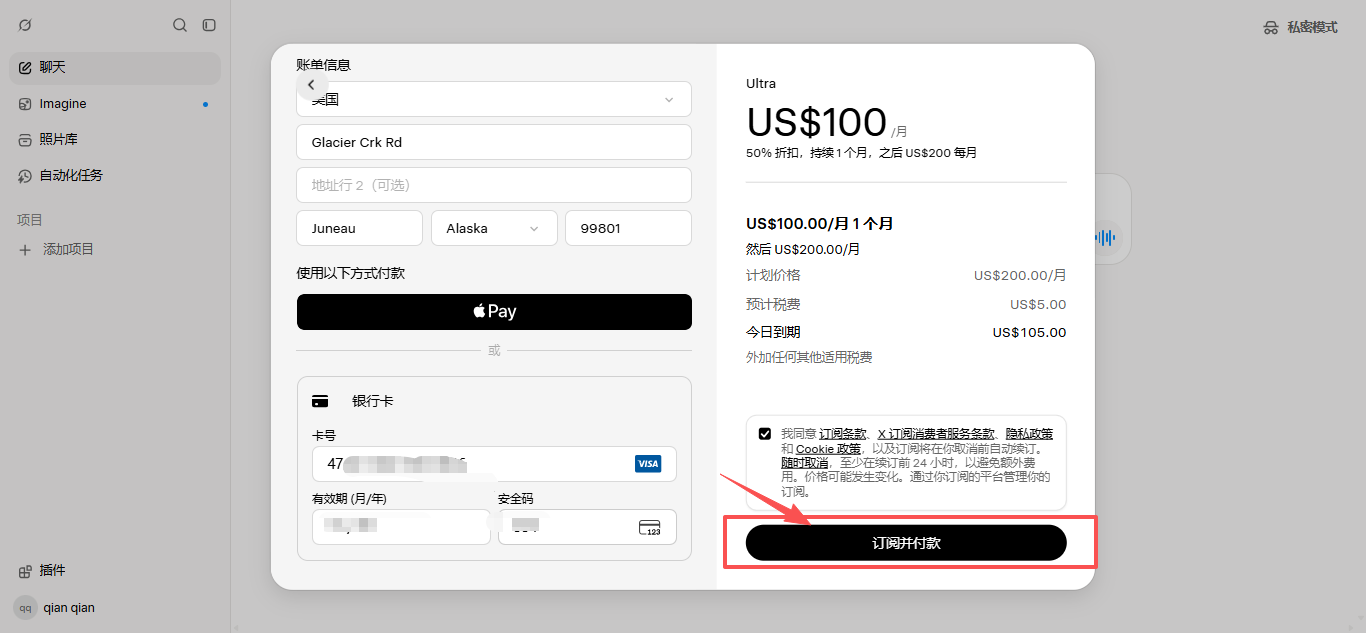Toggle 私密模式 private mode
This screenshot has width=1366, height=633.
(1300, 27)
